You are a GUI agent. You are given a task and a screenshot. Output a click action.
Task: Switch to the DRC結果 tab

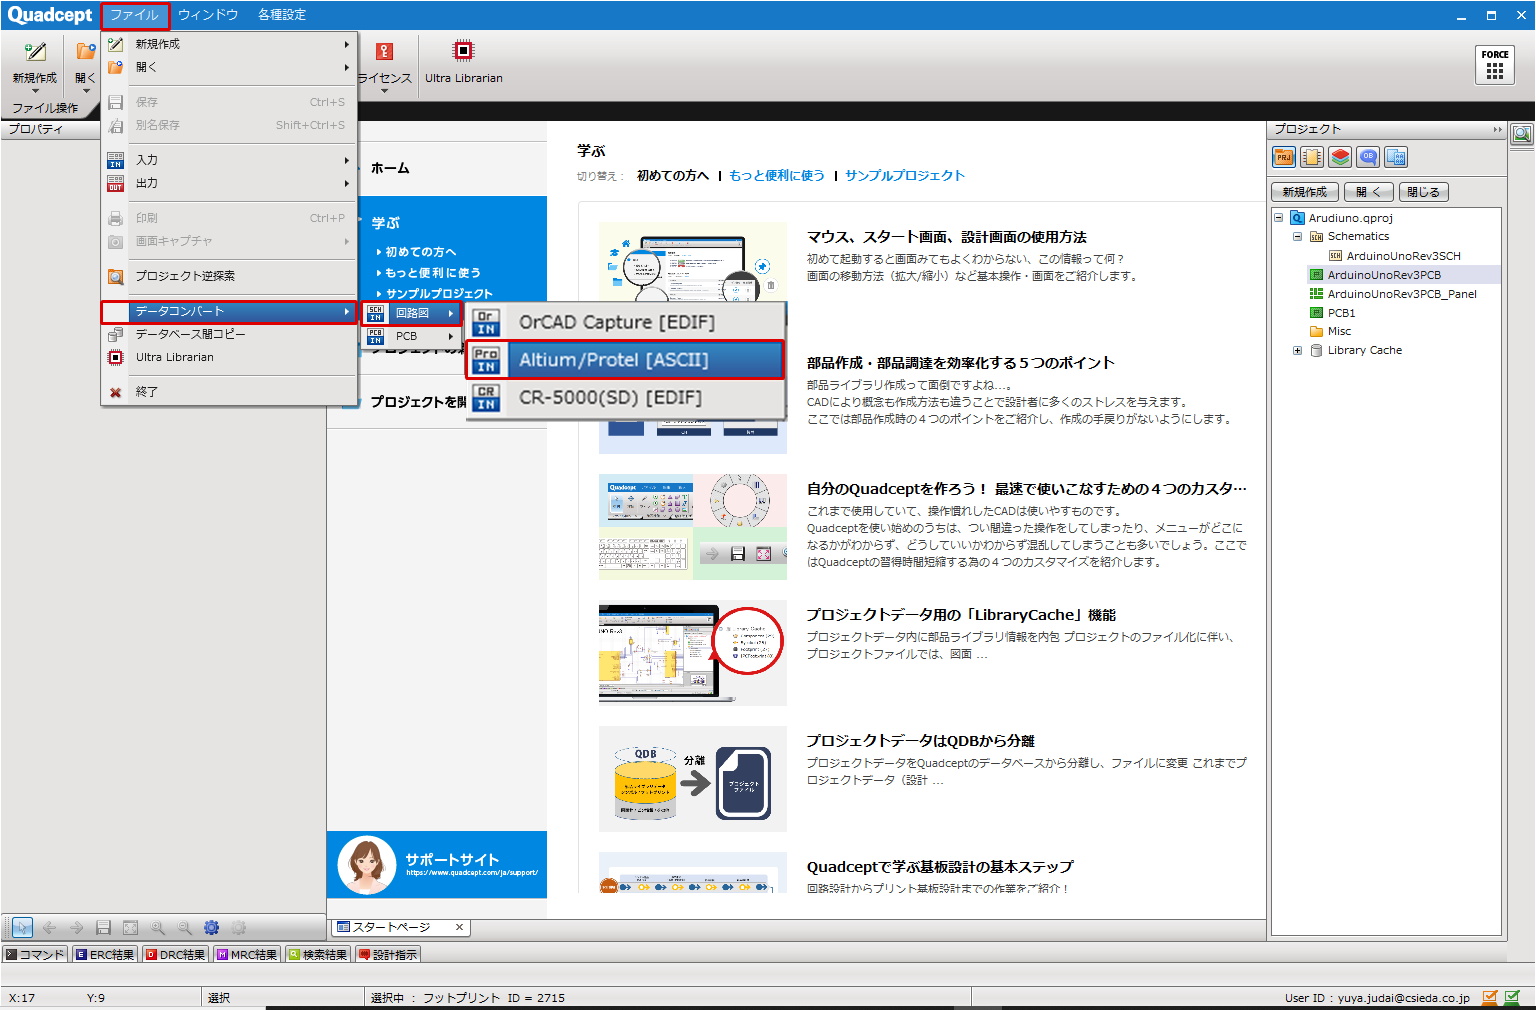point(175,955)
